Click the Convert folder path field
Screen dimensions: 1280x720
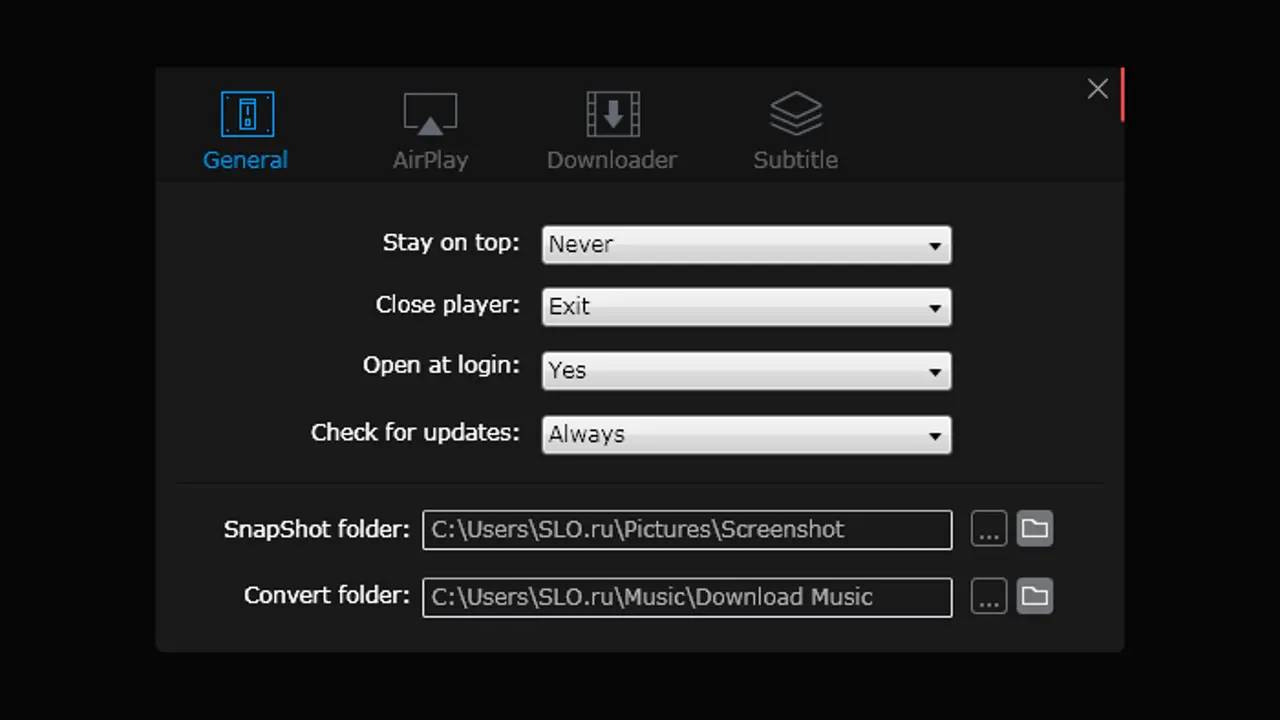(x=686, y=598)
